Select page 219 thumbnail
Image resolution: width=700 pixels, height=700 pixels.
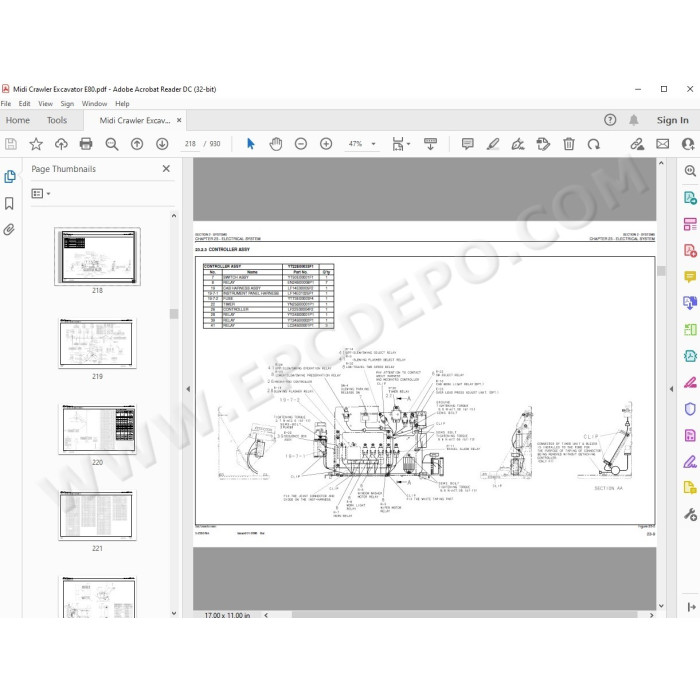pos(97,343)
